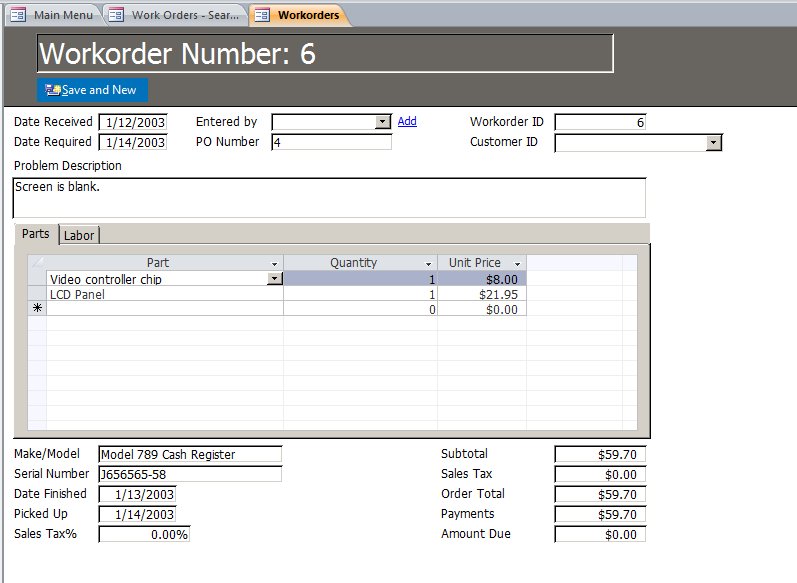This screenshot has height=583, width=797.
Task: Click the Sales Tax amount field
Action: [x=600, y=474]
